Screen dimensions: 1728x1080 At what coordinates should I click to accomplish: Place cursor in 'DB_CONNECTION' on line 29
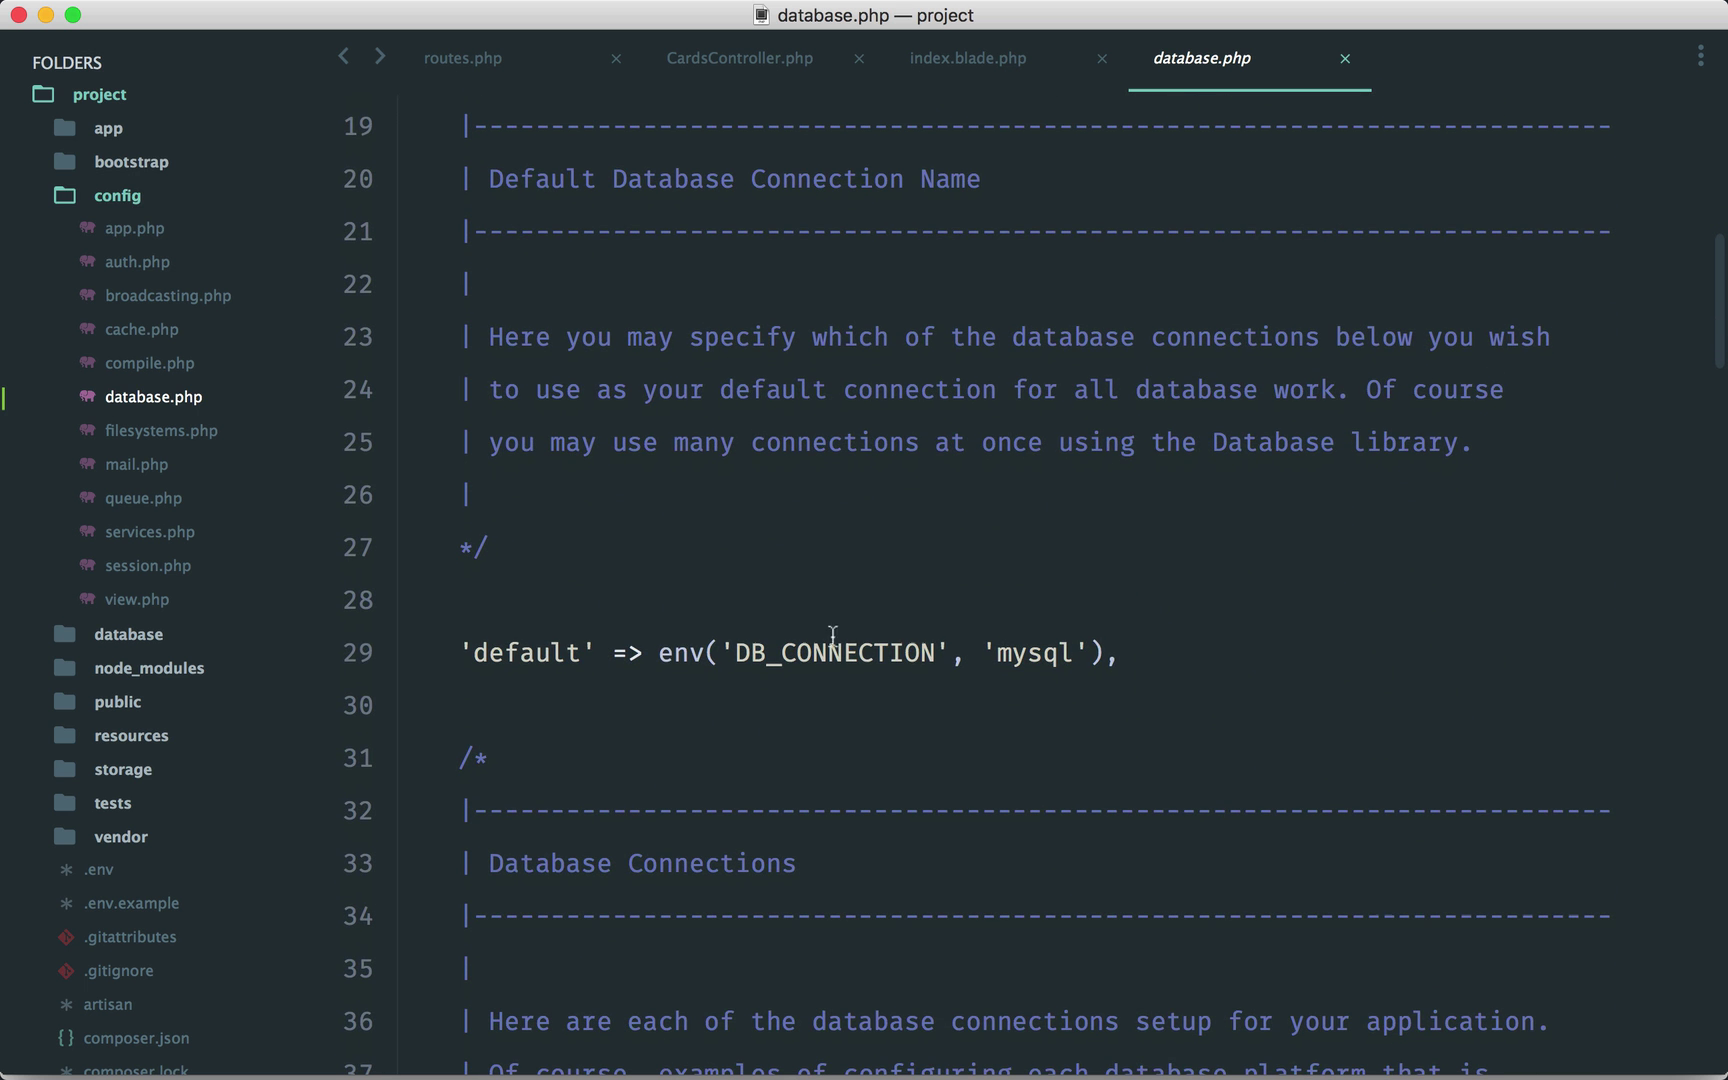[x=834, y=653]
